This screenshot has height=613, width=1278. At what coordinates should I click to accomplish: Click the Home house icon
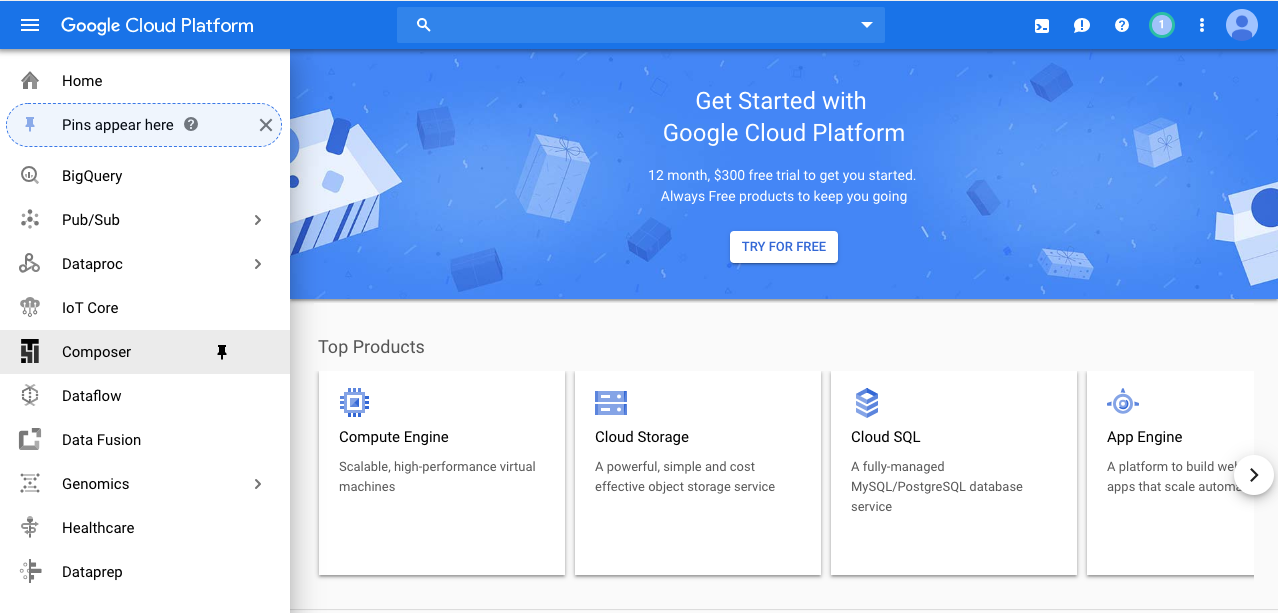tap(30, 81)
